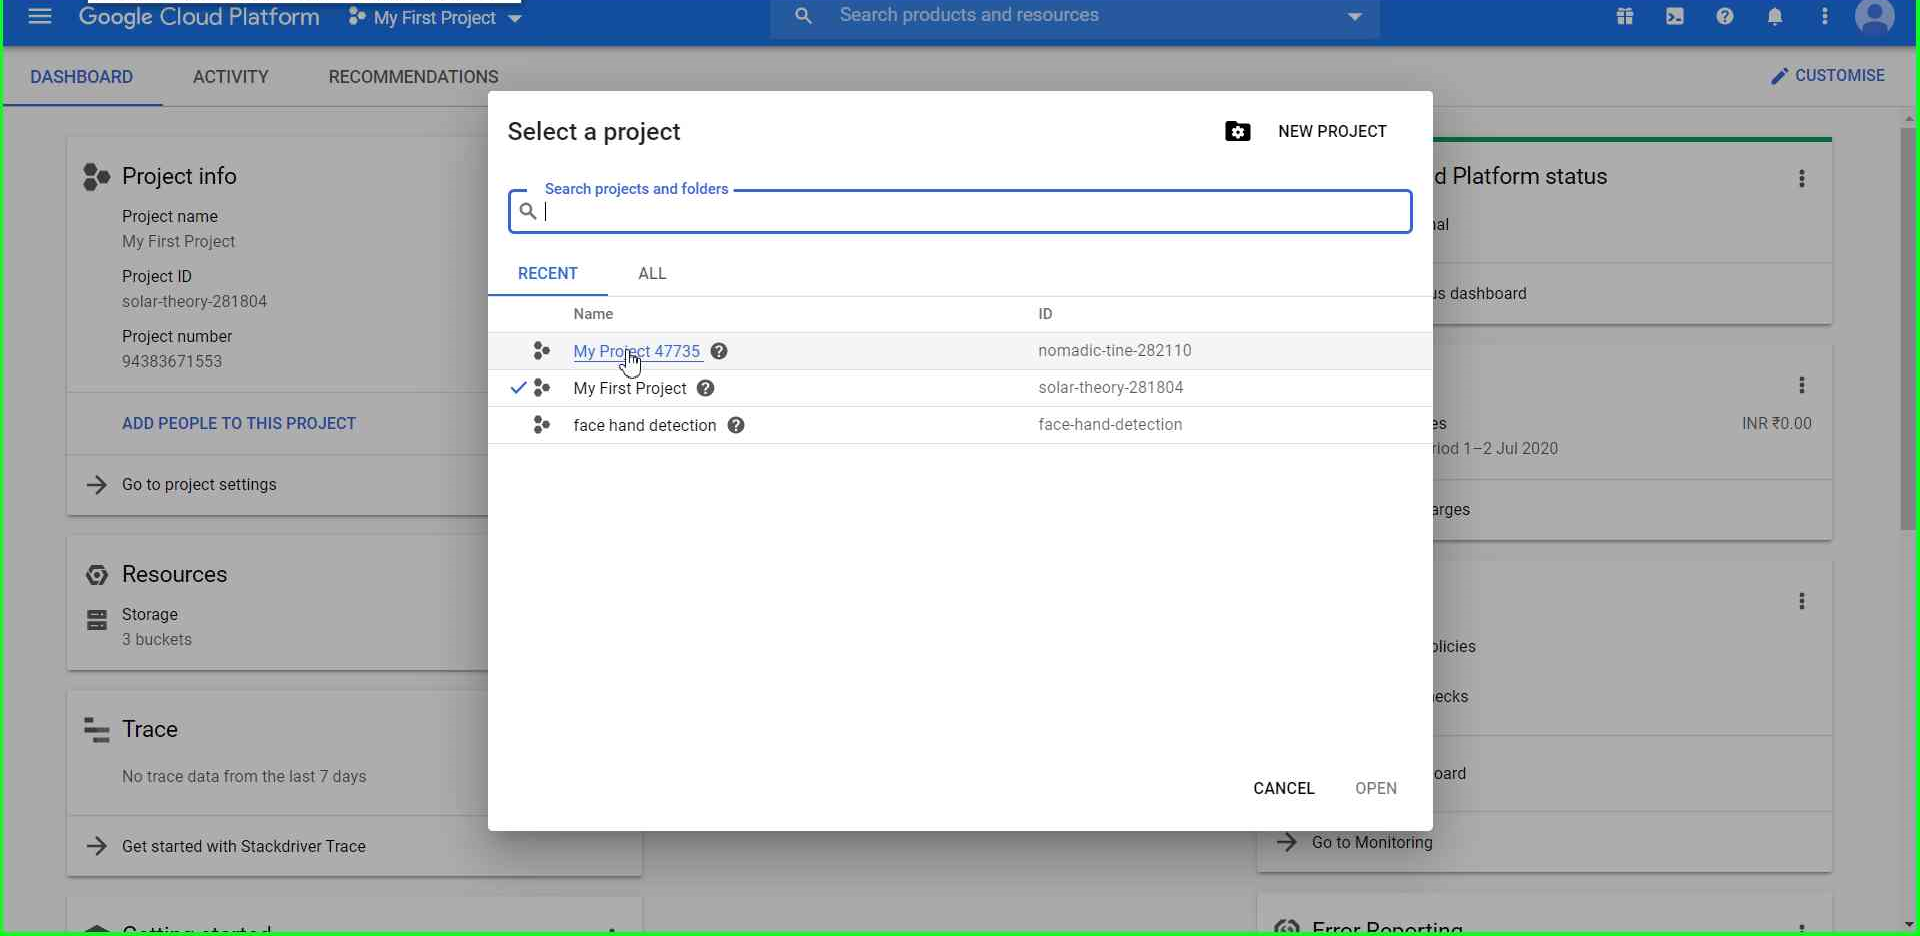Click the New Project folder icon
The width and height of the screenshot is (1920, 936).
tap(1237, 131)
